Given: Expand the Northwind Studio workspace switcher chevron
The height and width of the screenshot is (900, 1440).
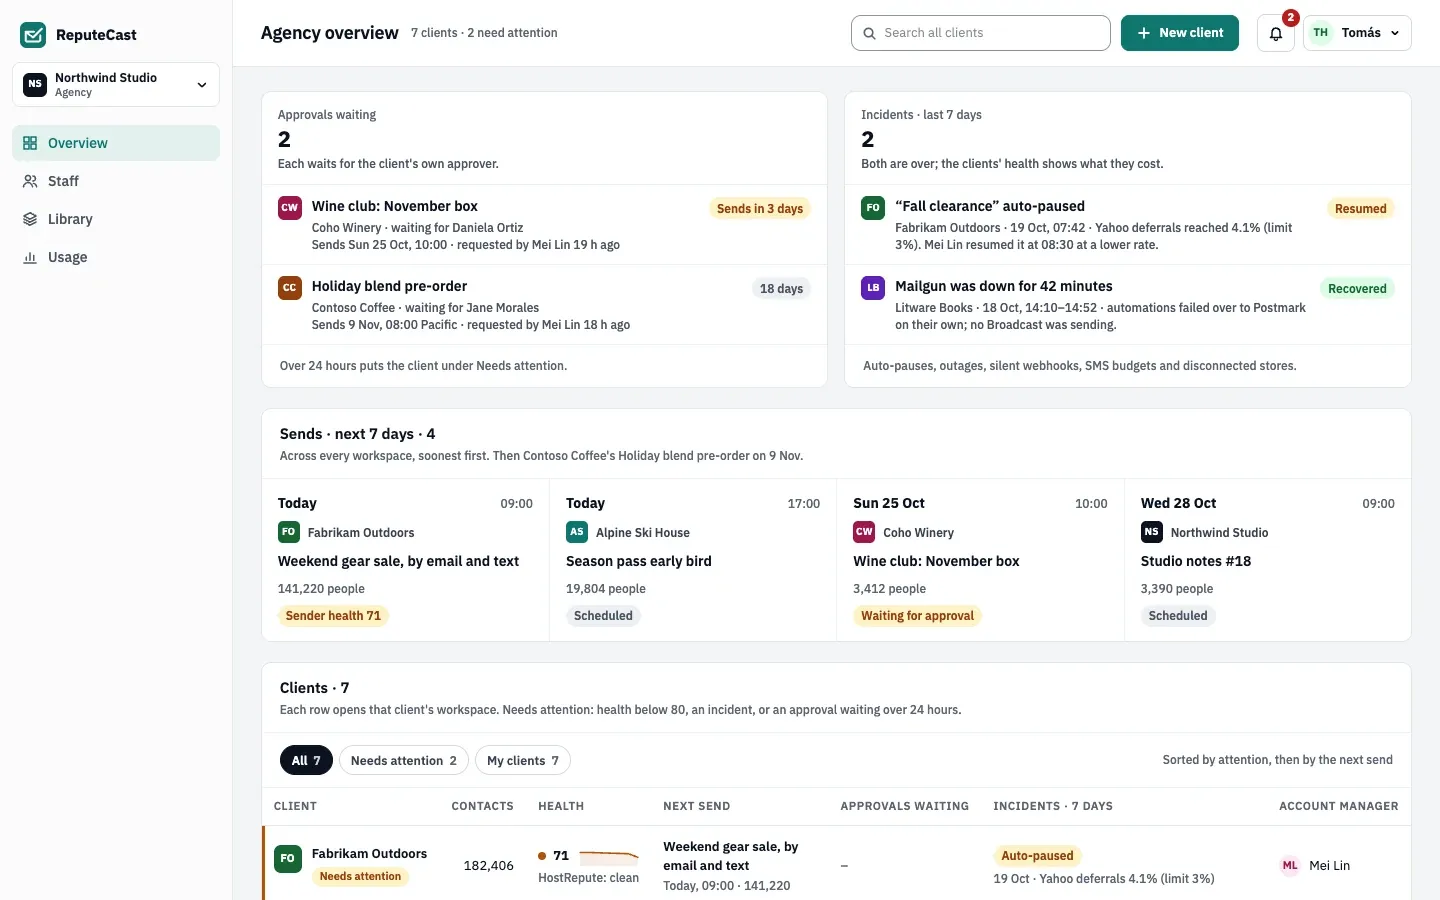Looking at the screenshot, I should pos(202,85).
